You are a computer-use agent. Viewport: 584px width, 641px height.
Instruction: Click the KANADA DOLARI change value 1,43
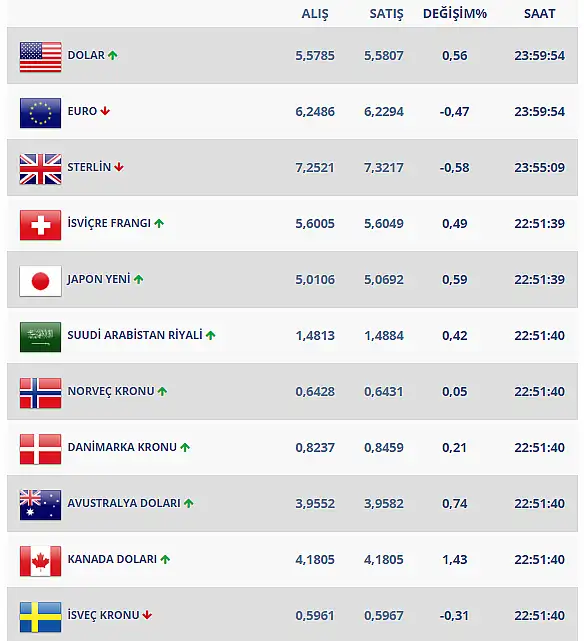coord(454,559)
